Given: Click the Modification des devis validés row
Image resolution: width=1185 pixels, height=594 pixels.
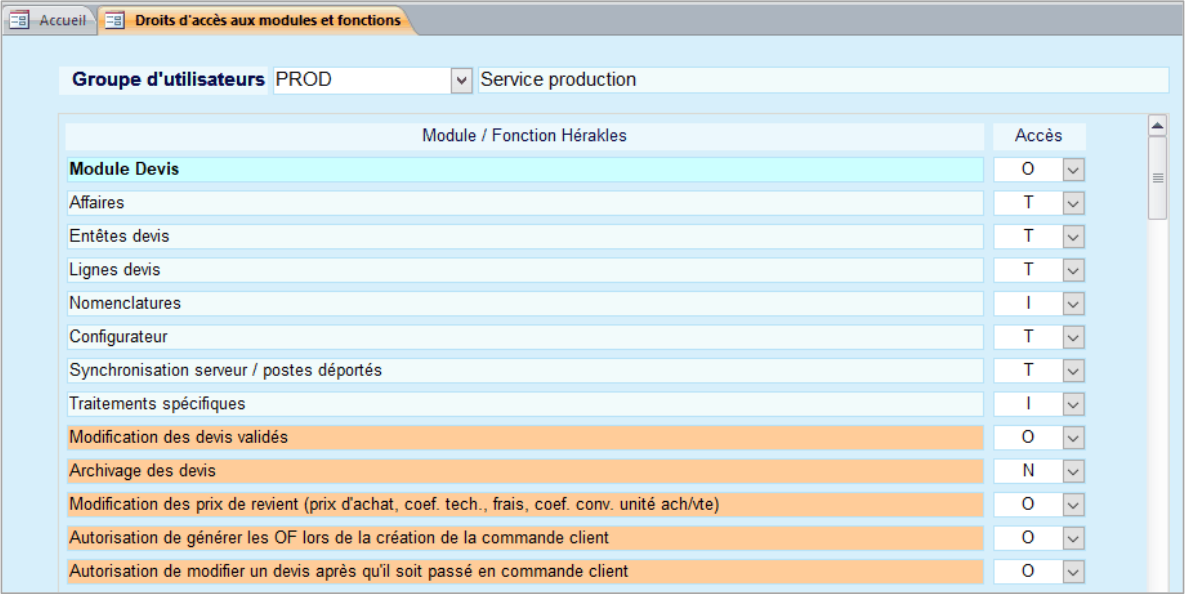Looking at the screenshot, I should click(524, 437).
